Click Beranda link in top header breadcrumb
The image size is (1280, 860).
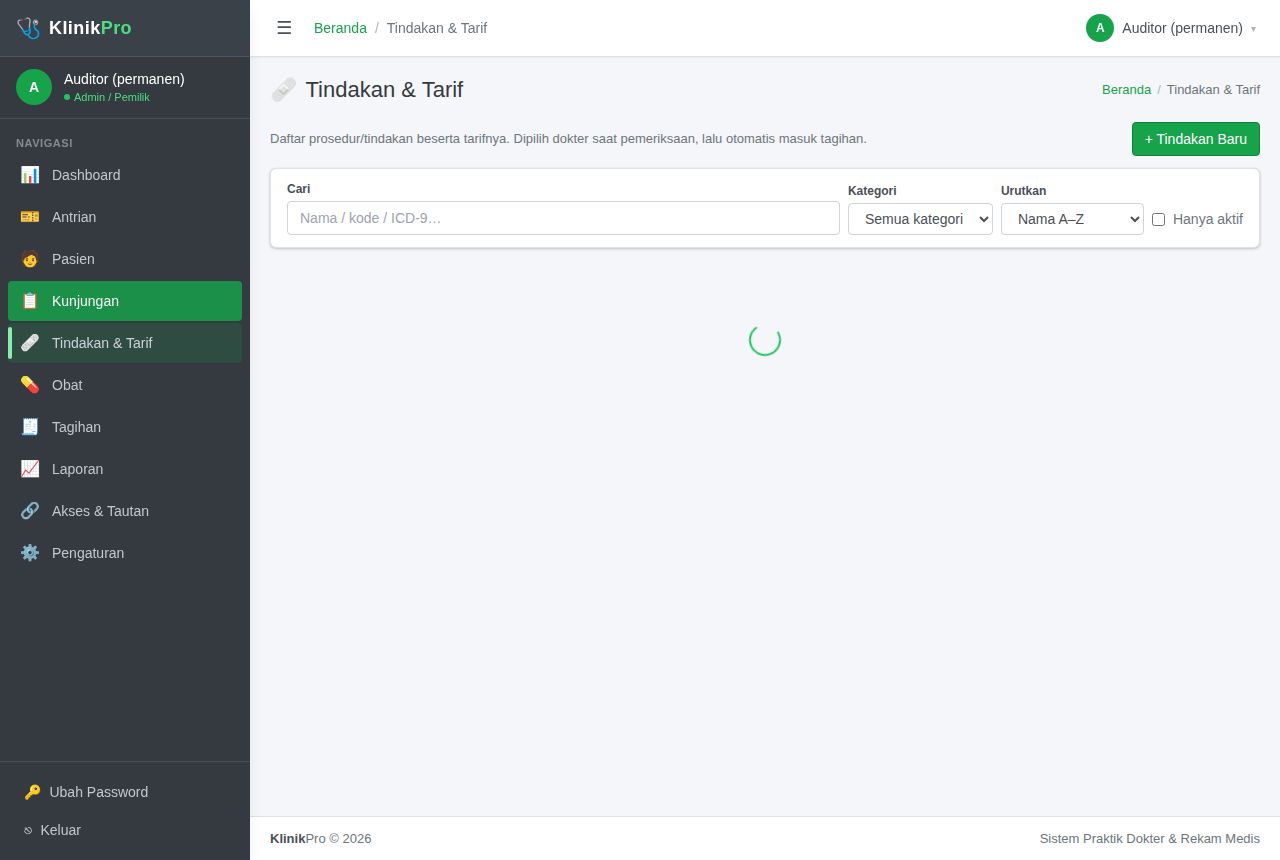point(340,28)
